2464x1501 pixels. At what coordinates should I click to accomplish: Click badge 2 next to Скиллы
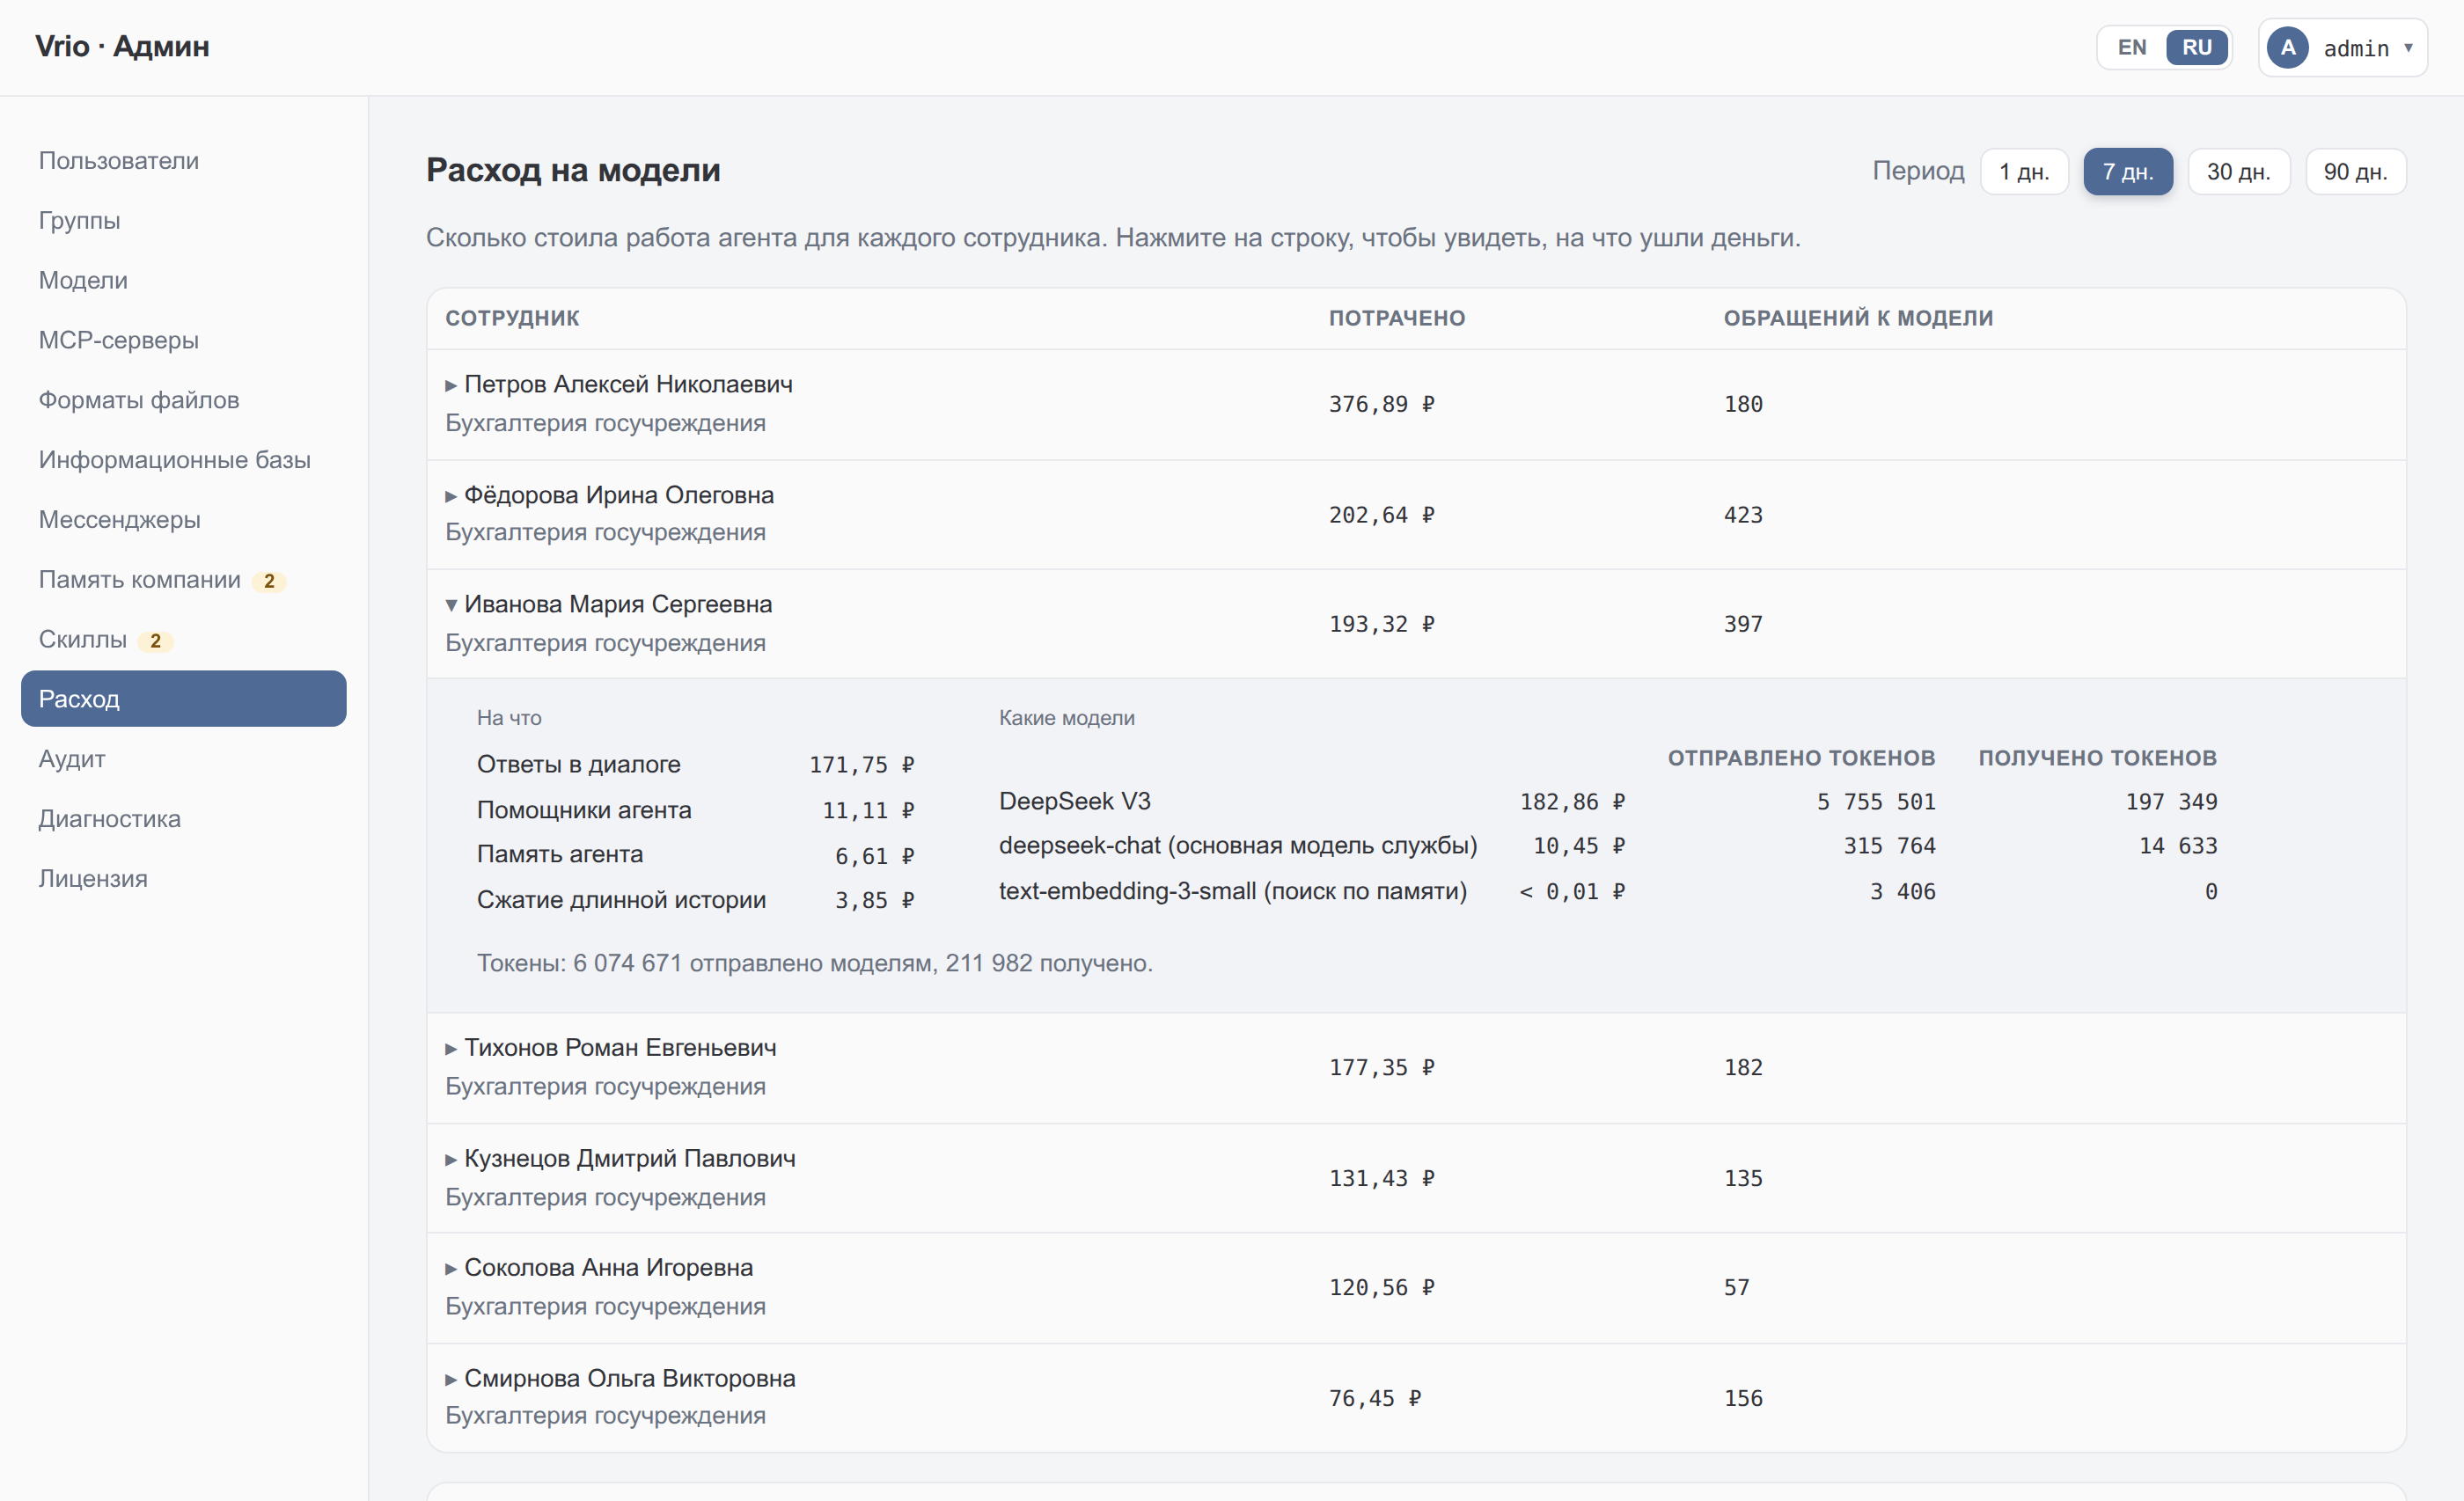155,641
